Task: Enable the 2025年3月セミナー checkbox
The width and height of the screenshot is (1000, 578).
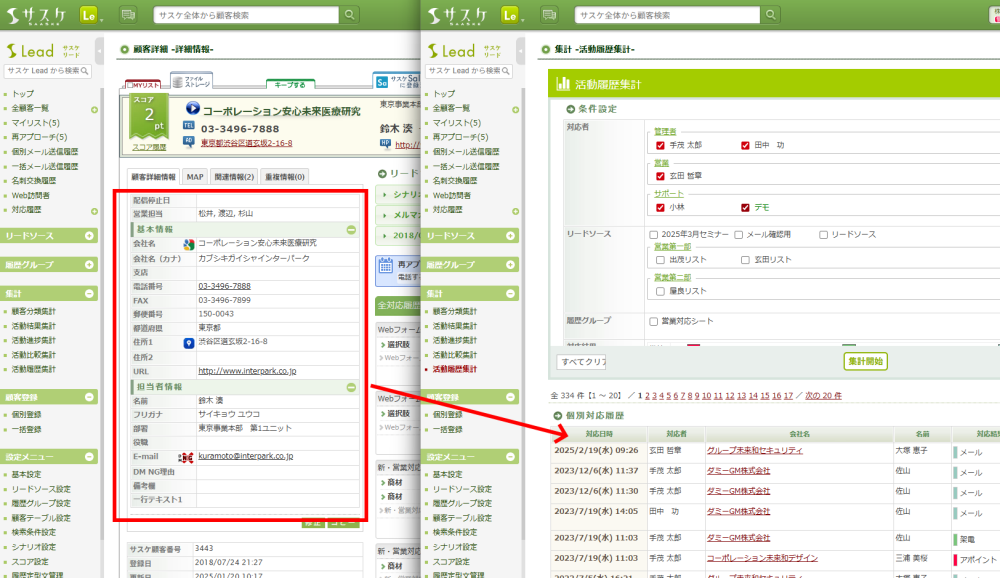Action: [653, 234]
